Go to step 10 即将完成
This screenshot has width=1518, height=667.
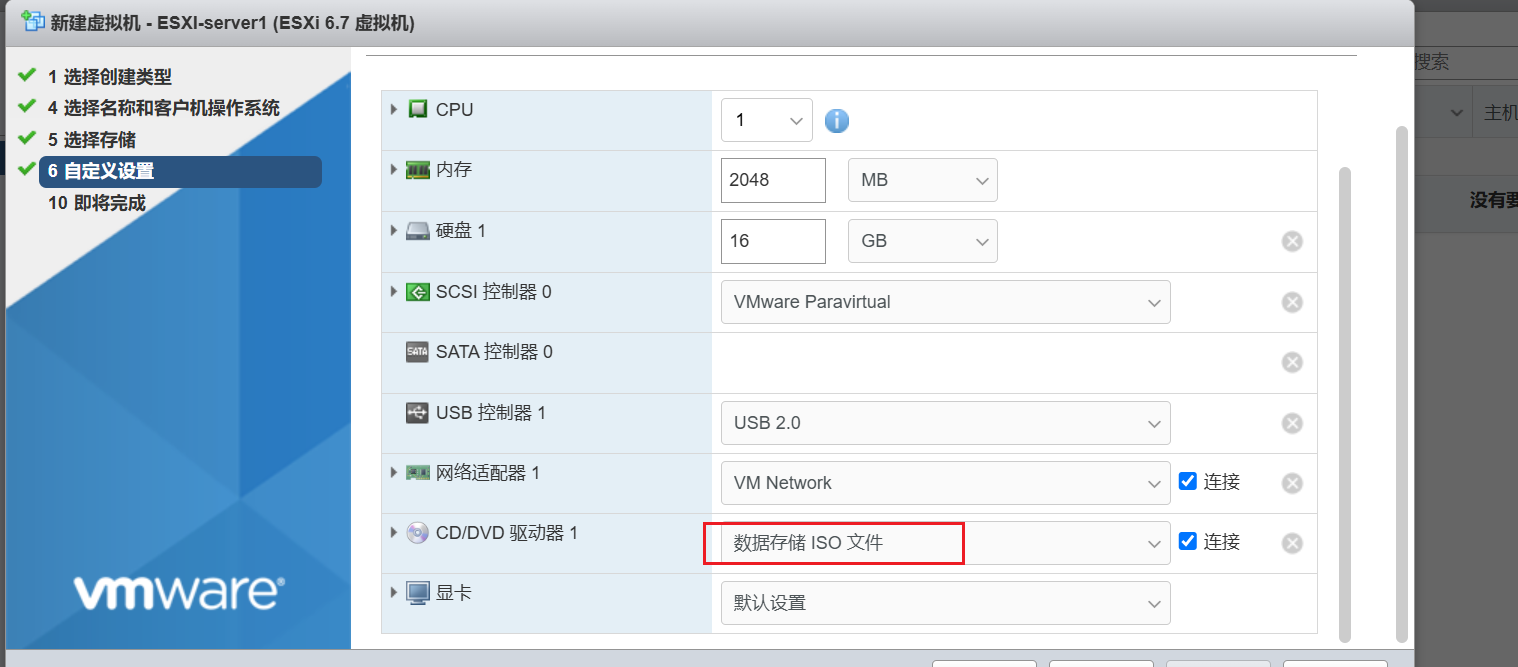(x=97, y=203)
